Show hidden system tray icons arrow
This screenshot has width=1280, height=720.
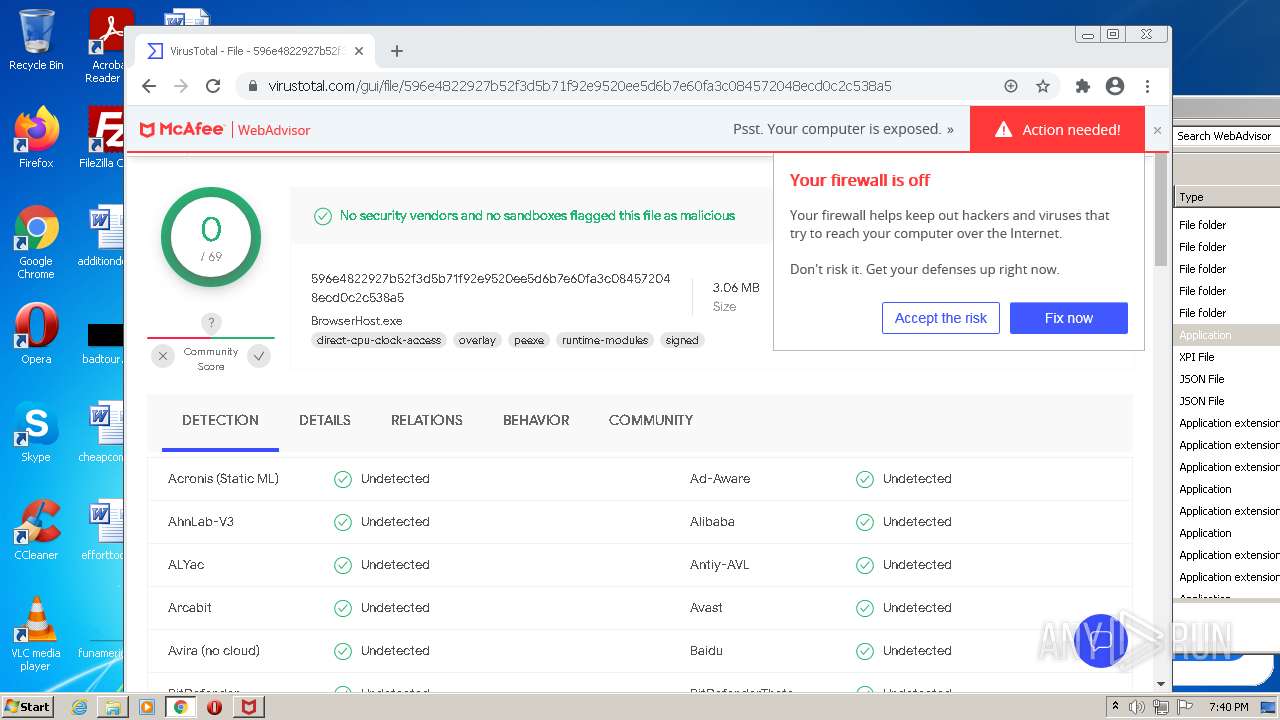click(x=1115, y=707)
